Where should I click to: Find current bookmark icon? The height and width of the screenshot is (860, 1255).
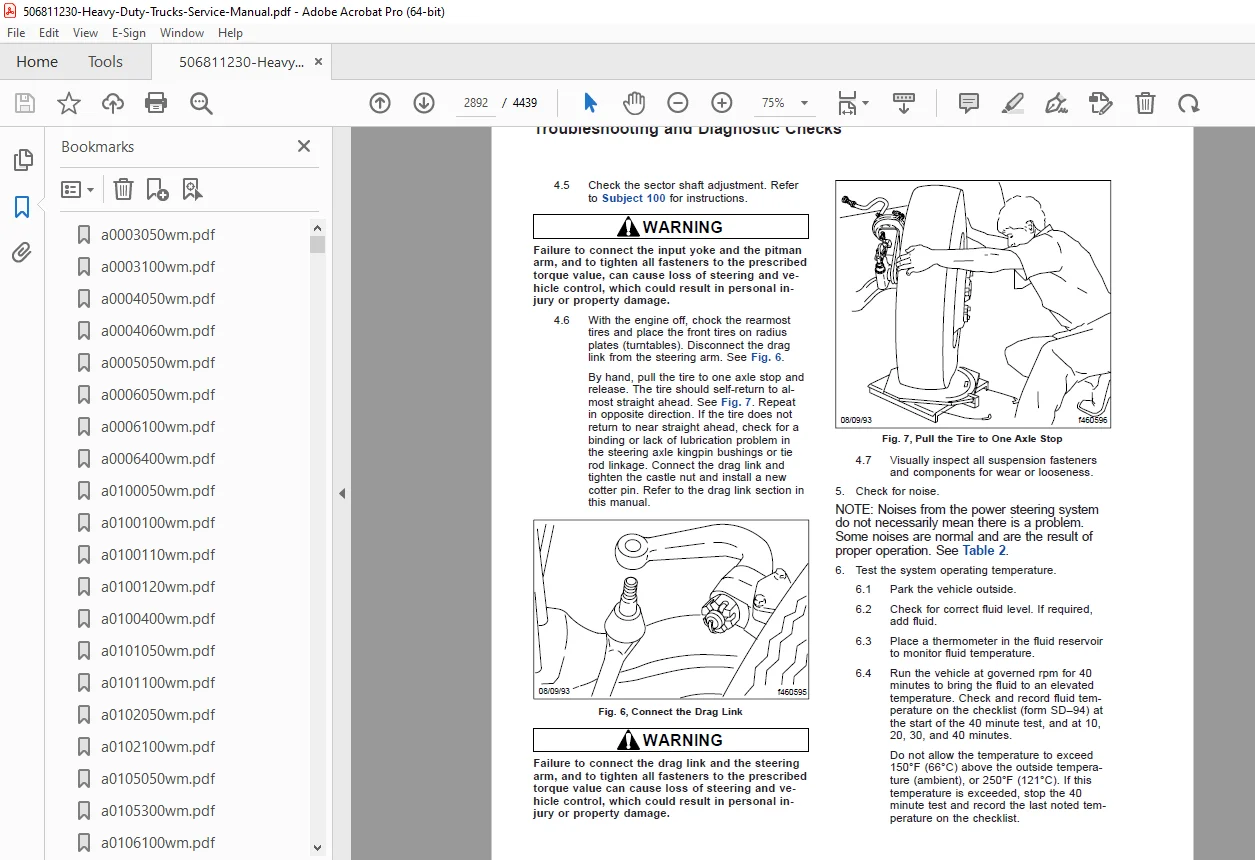click(x=193, y=189)
